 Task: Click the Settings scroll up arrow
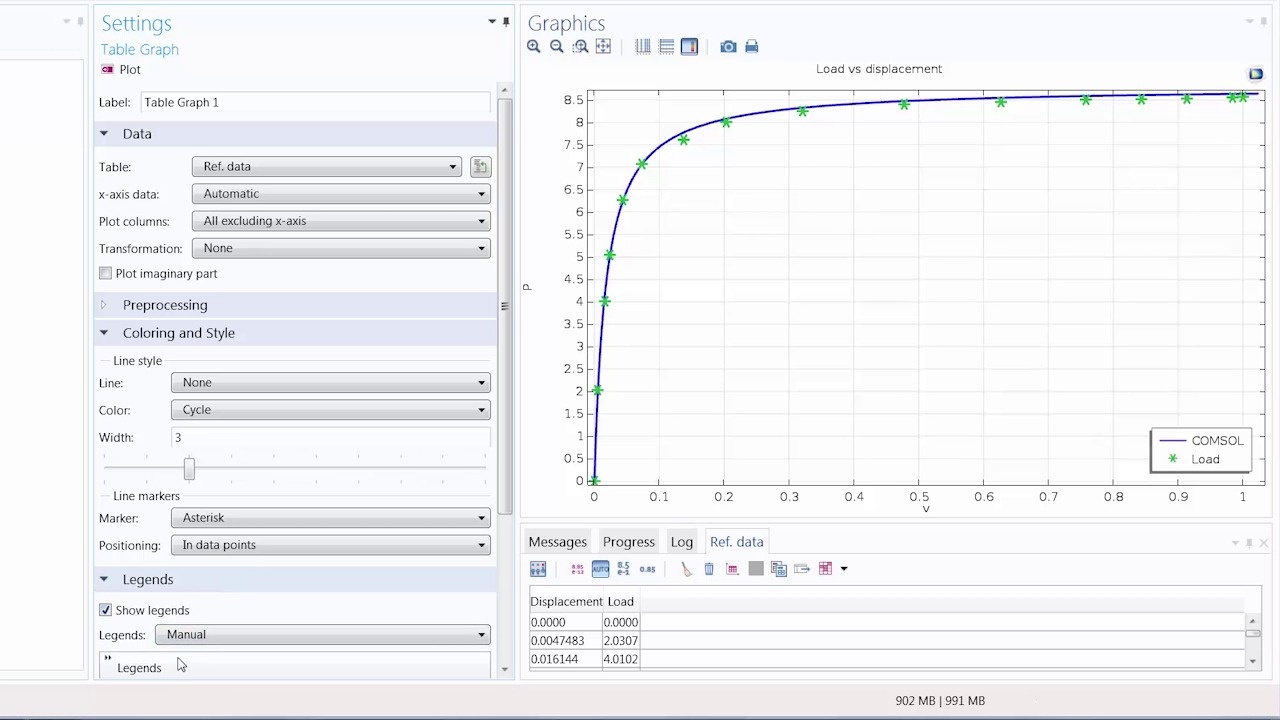pos(504,90)
